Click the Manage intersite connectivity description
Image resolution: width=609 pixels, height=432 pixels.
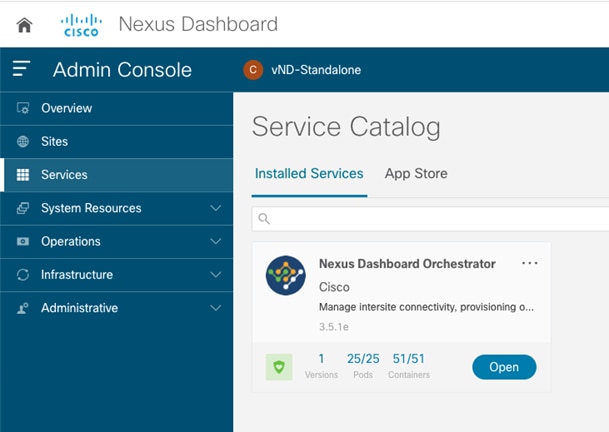click(426, 307)
